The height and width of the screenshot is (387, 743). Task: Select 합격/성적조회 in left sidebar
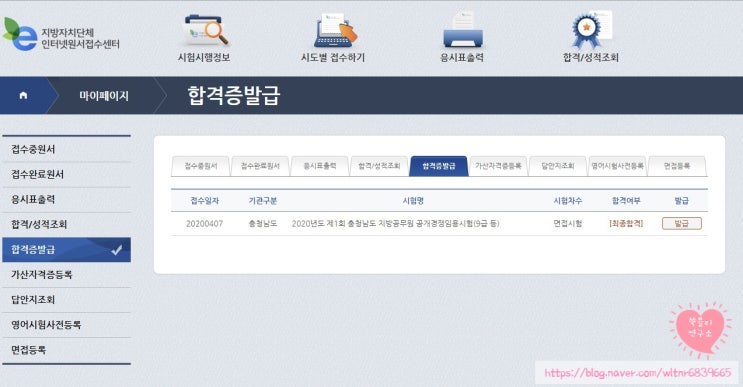(x=66, y=225)
